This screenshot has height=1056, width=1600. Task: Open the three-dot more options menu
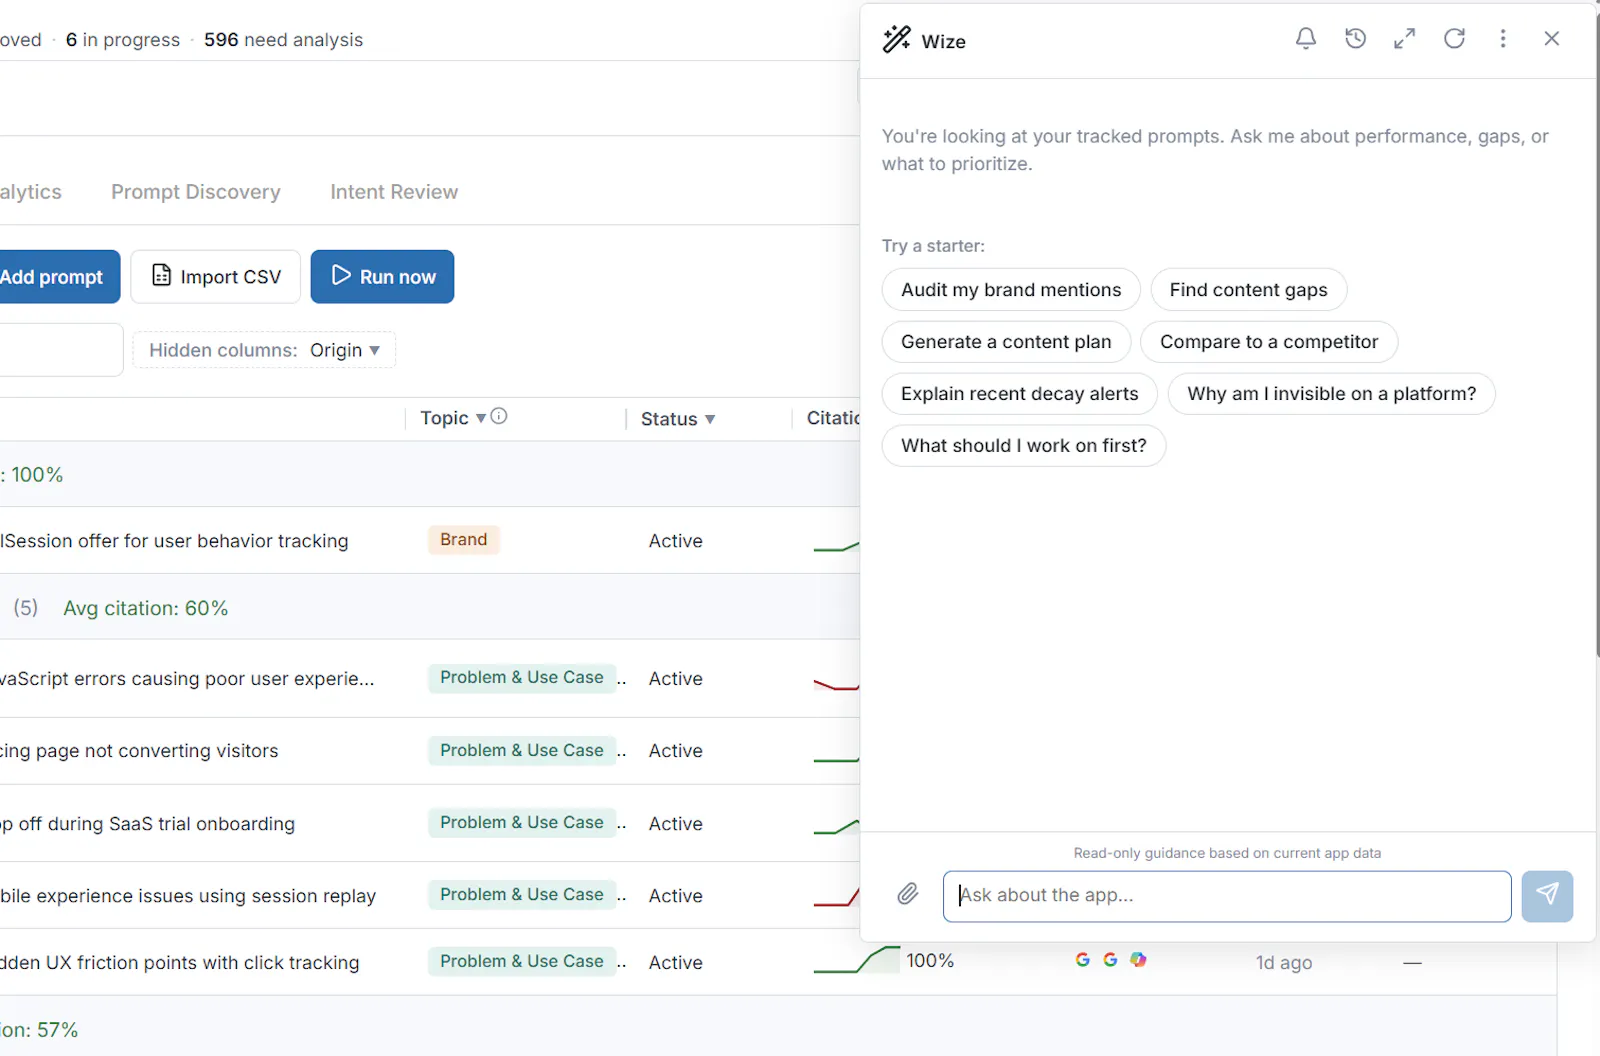[x=1503, y=39]
